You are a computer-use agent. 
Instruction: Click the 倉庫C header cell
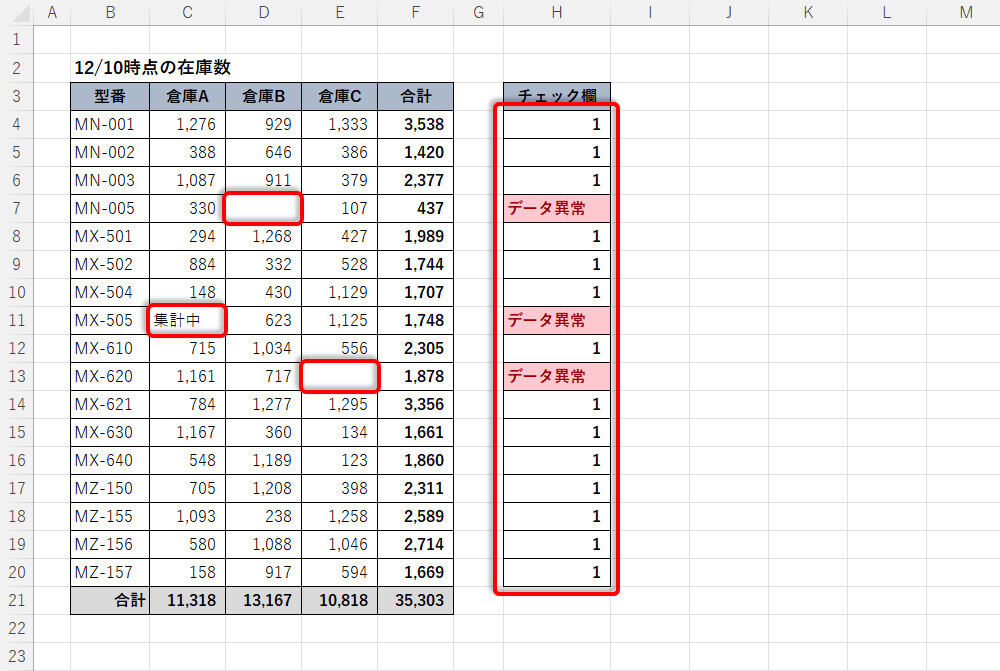tap(339, 96)
